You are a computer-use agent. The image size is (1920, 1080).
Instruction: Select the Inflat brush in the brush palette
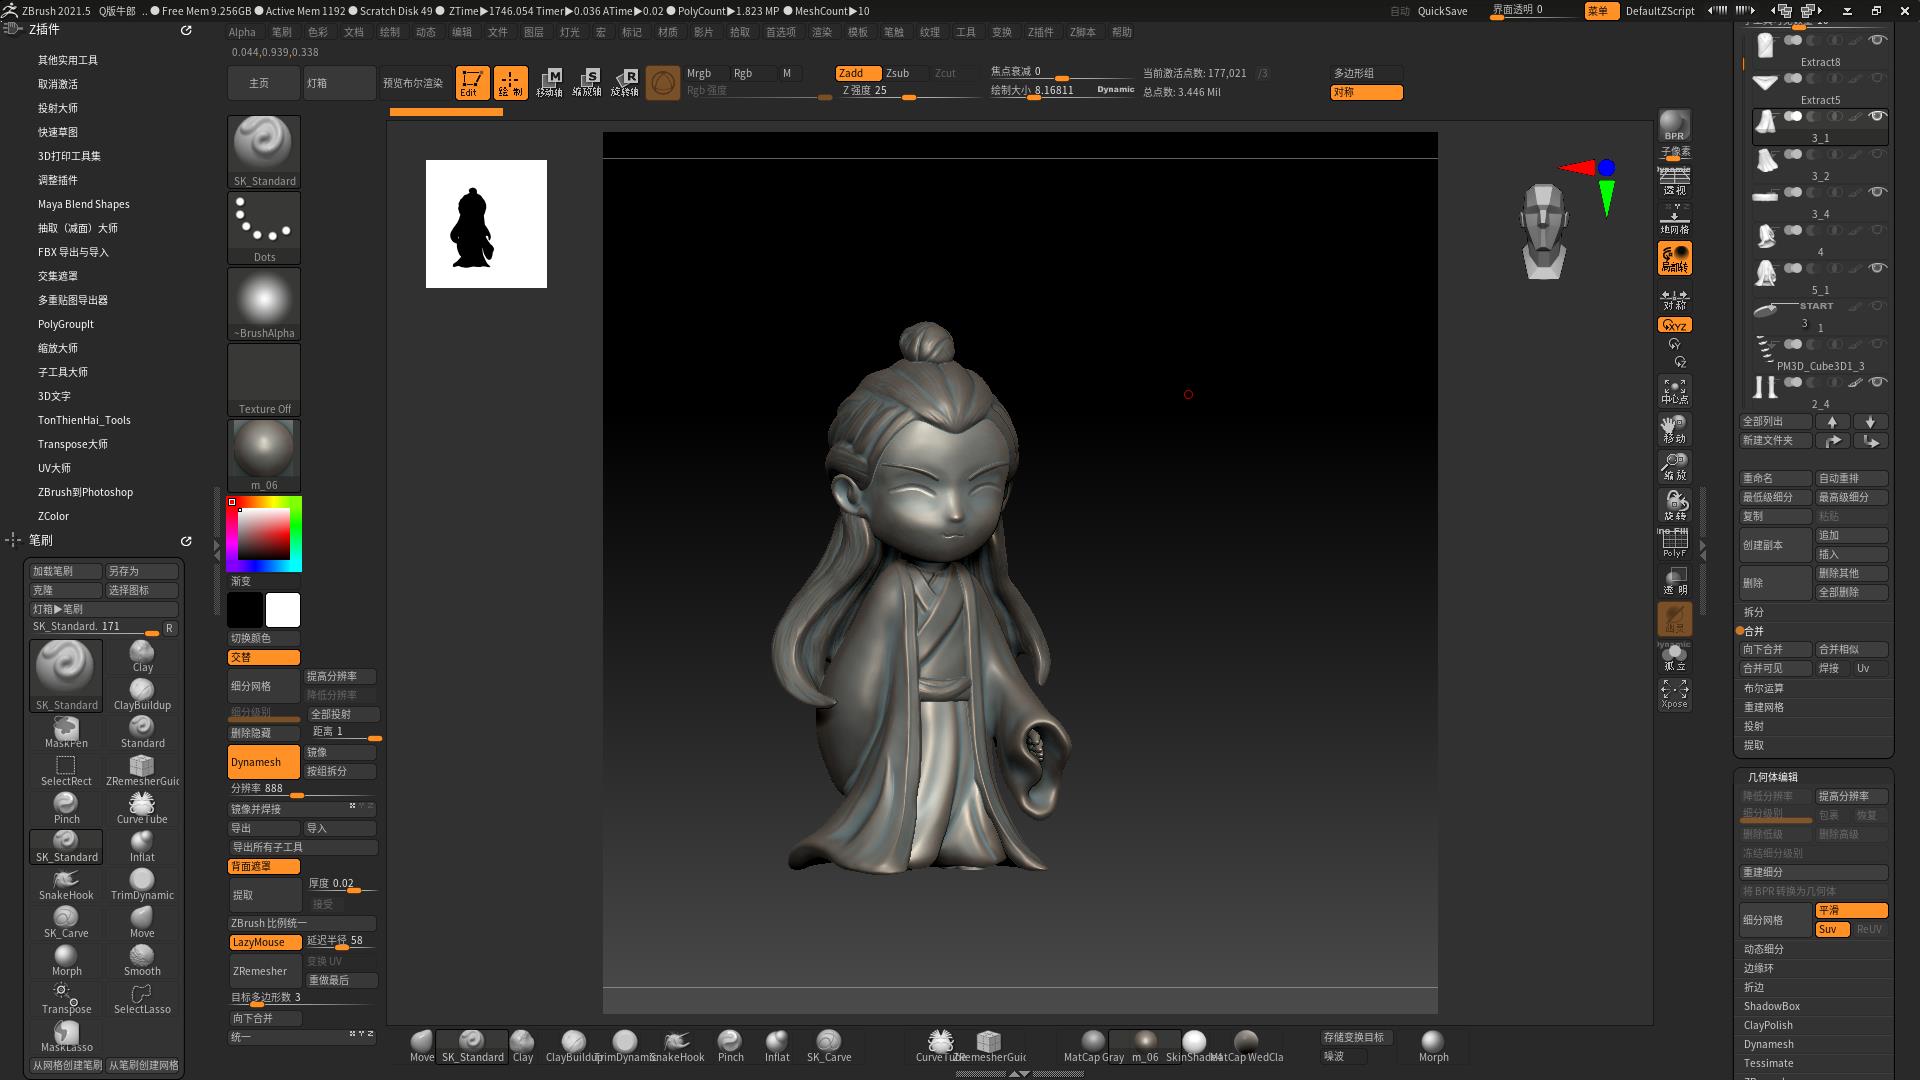click(x=142, y=845)
